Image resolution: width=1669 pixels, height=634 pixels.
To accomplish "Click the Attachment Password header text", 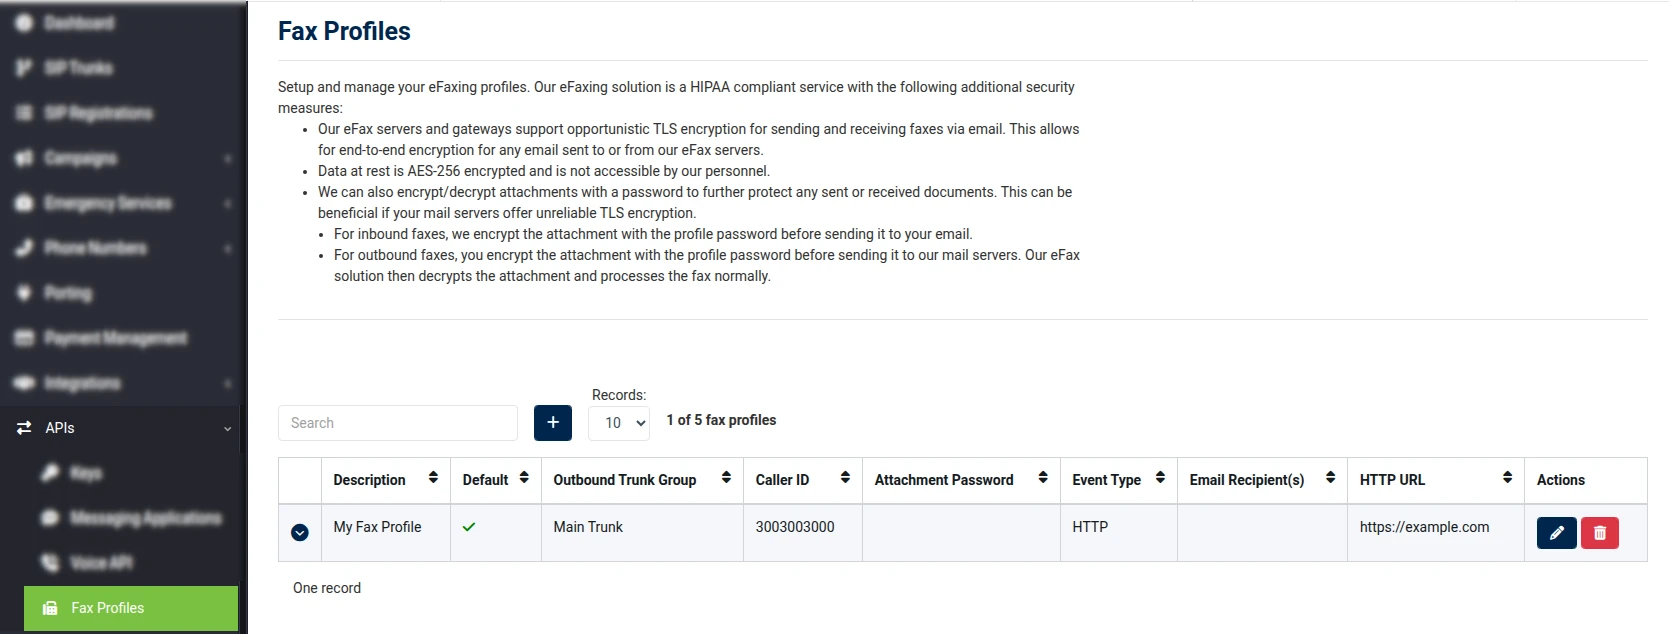I will [x=943, y=480].
